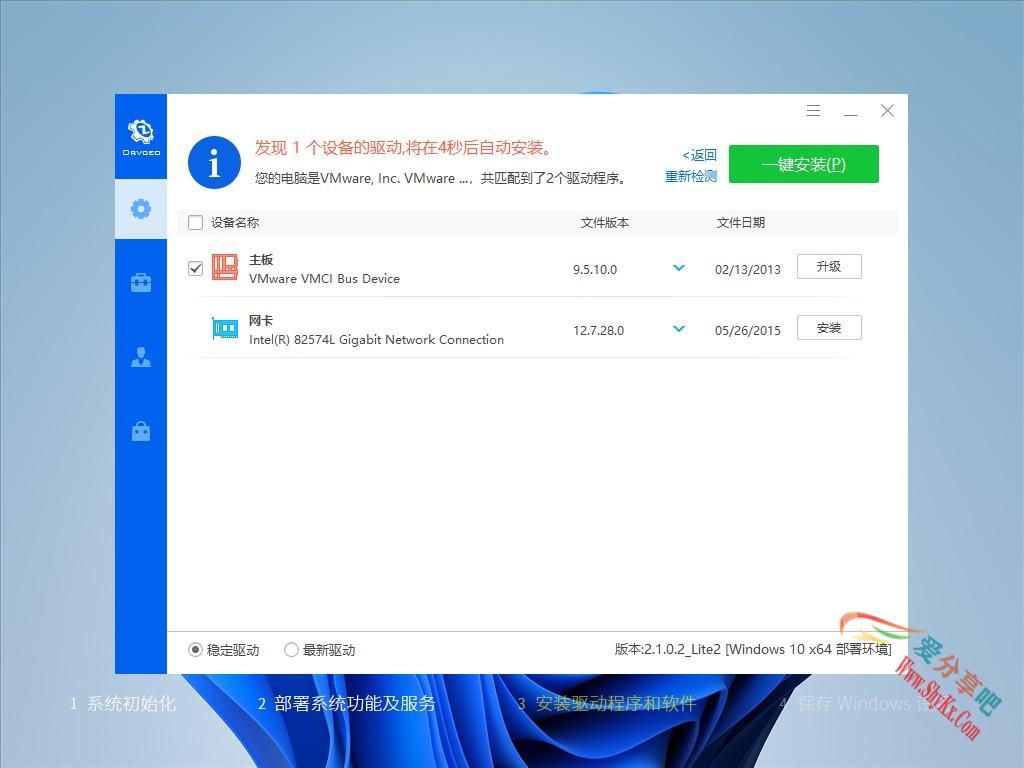Click the 一键安装(P) green button
The image size is (1024, 768).
(x=804, y=164)
